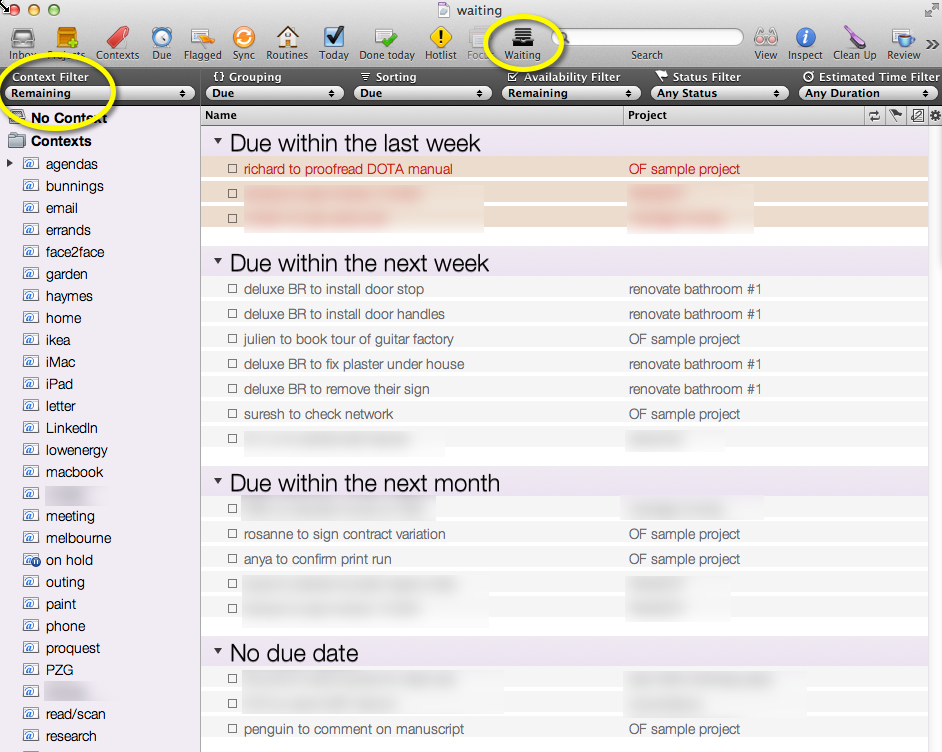Open the Hotlist perspective
This screenshot has width=942, height=752.
pos(440,41)
